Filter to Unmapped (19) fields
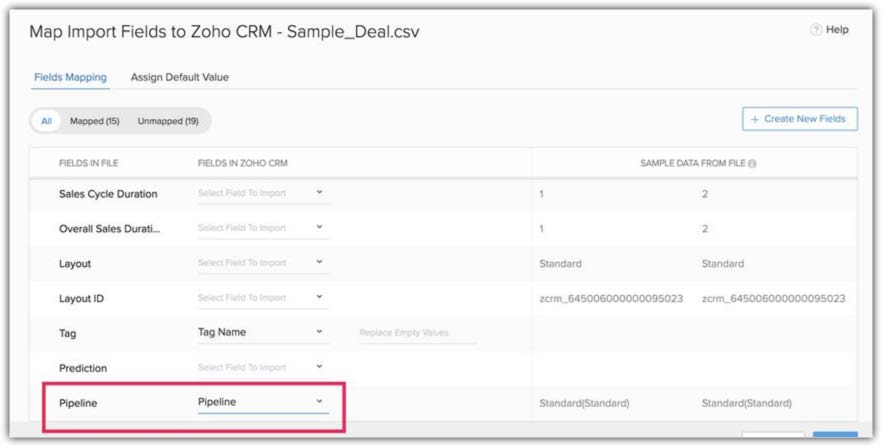Viewport: 882px width, 447px height. (168, 121)
